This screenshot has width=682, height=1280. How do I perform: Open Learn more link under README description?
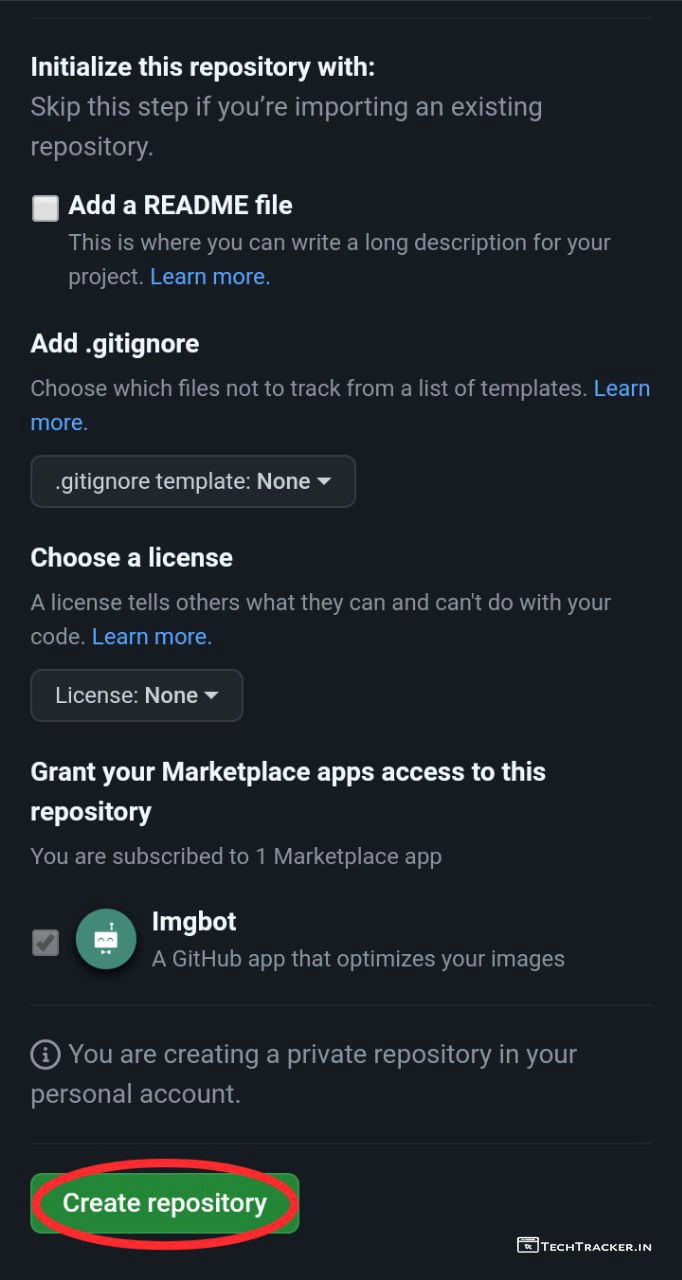pos(210,276)
